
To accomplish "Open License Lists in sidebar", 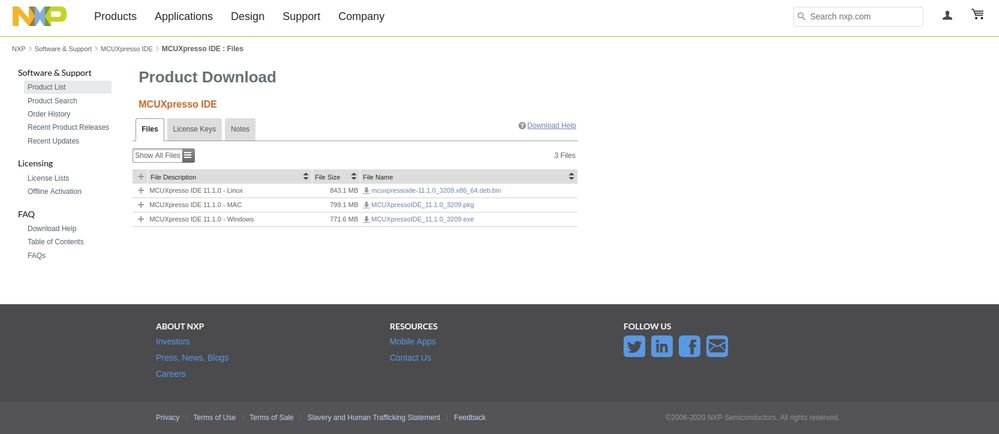I will pos(48,178).
